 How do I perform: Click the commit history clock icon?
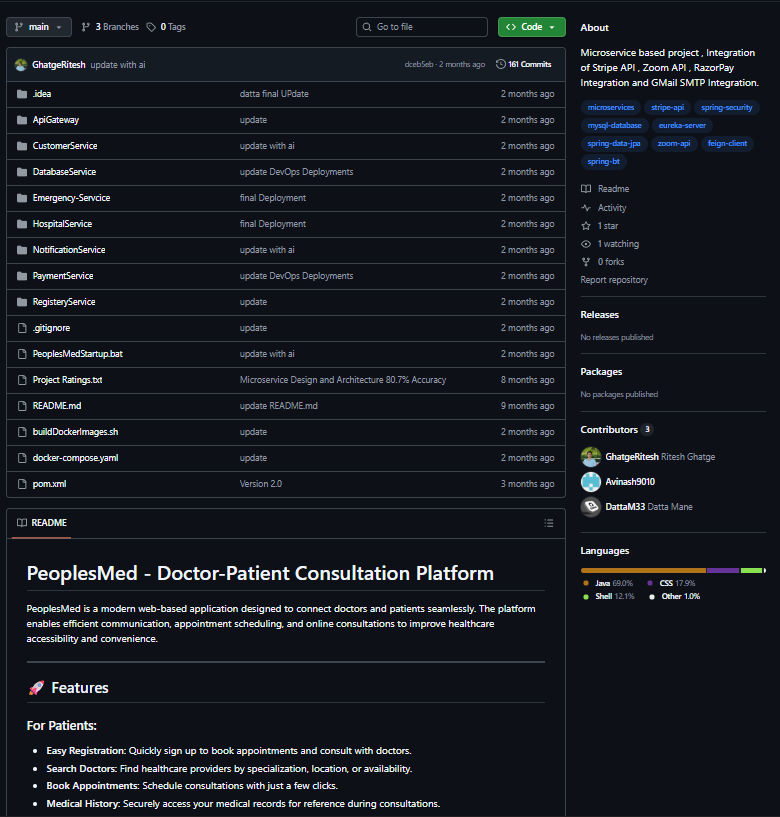point(501,64)
